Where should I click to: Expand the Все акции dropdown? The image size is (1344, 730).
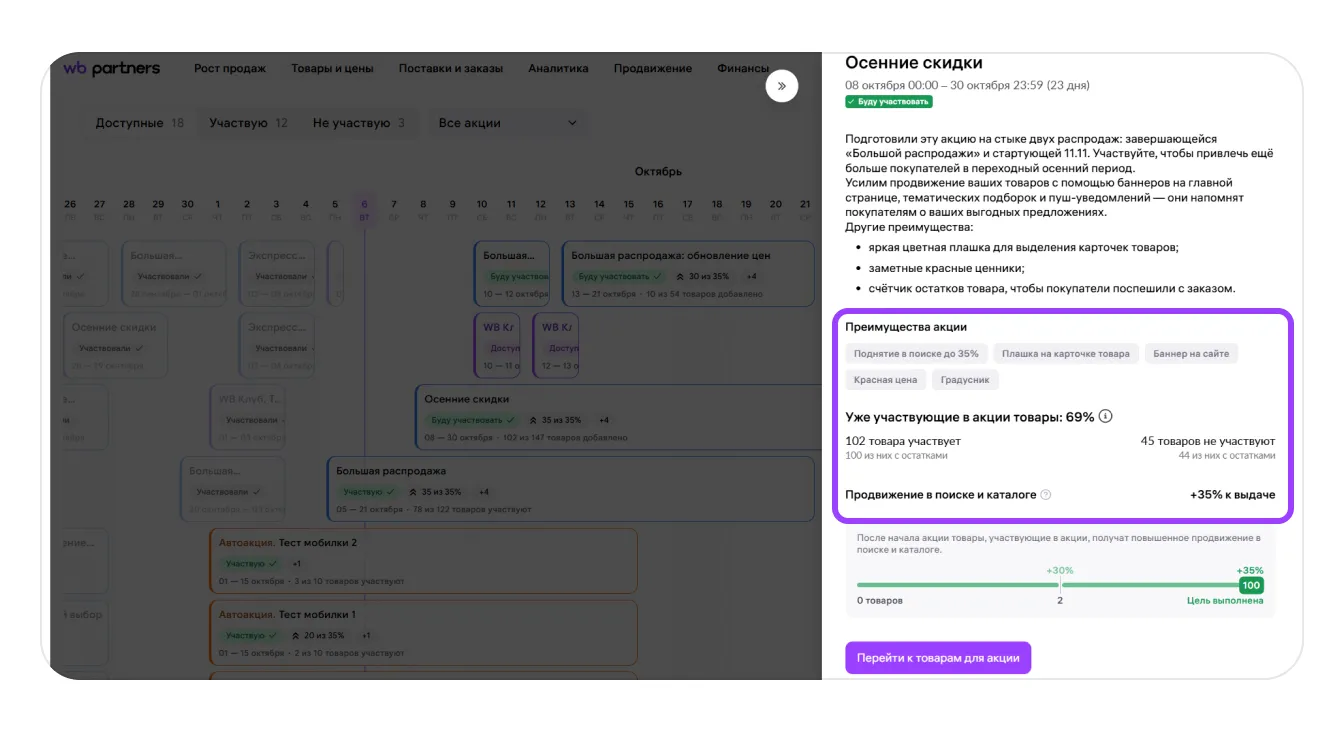[x=508, y=123]
